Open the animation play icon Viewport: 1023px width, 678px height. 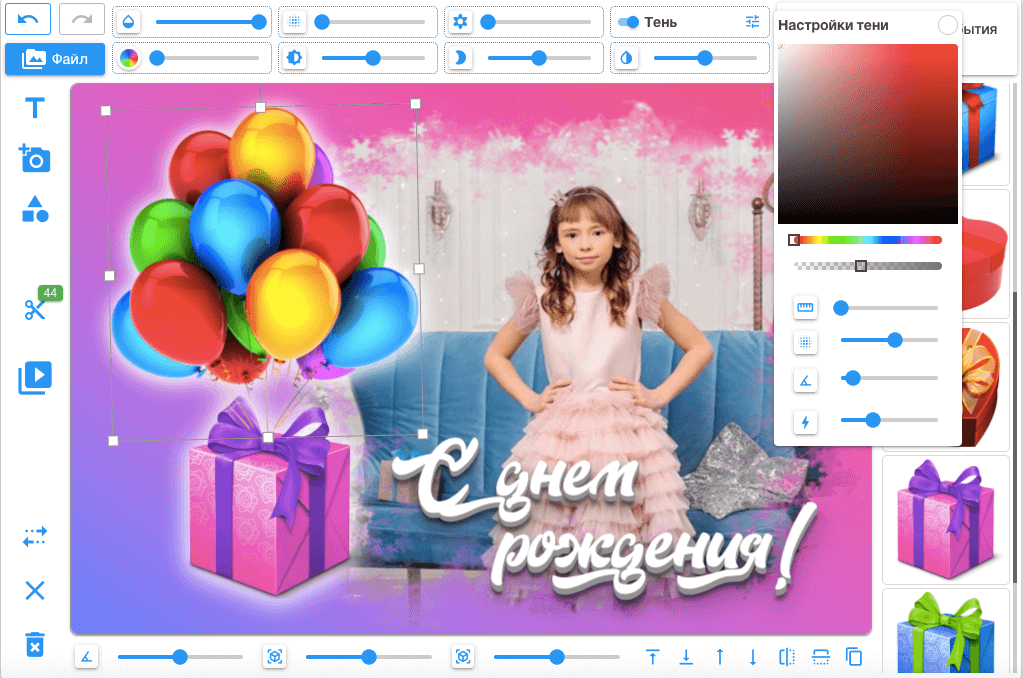coord(35,377)
